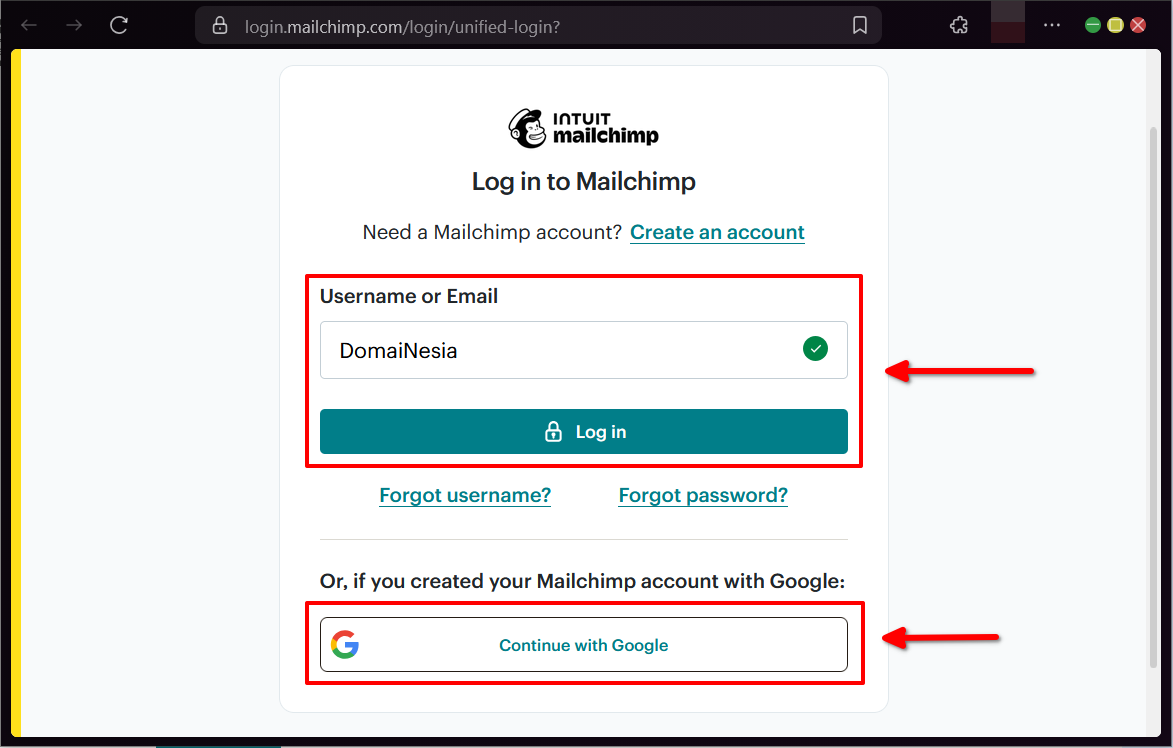Click the bookmark icon in the address bar
1173x748 pixels.
[860, 24]
